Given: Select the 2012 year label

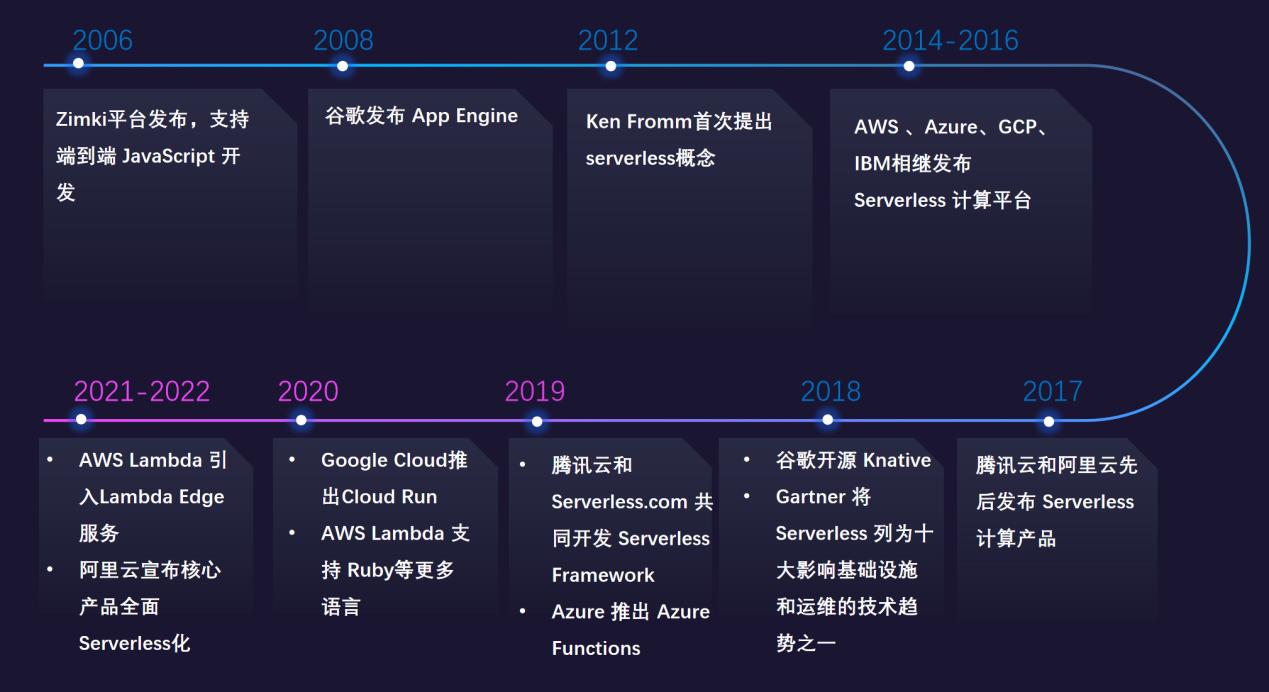Looking at the screenshot, I should click(610, 41).
